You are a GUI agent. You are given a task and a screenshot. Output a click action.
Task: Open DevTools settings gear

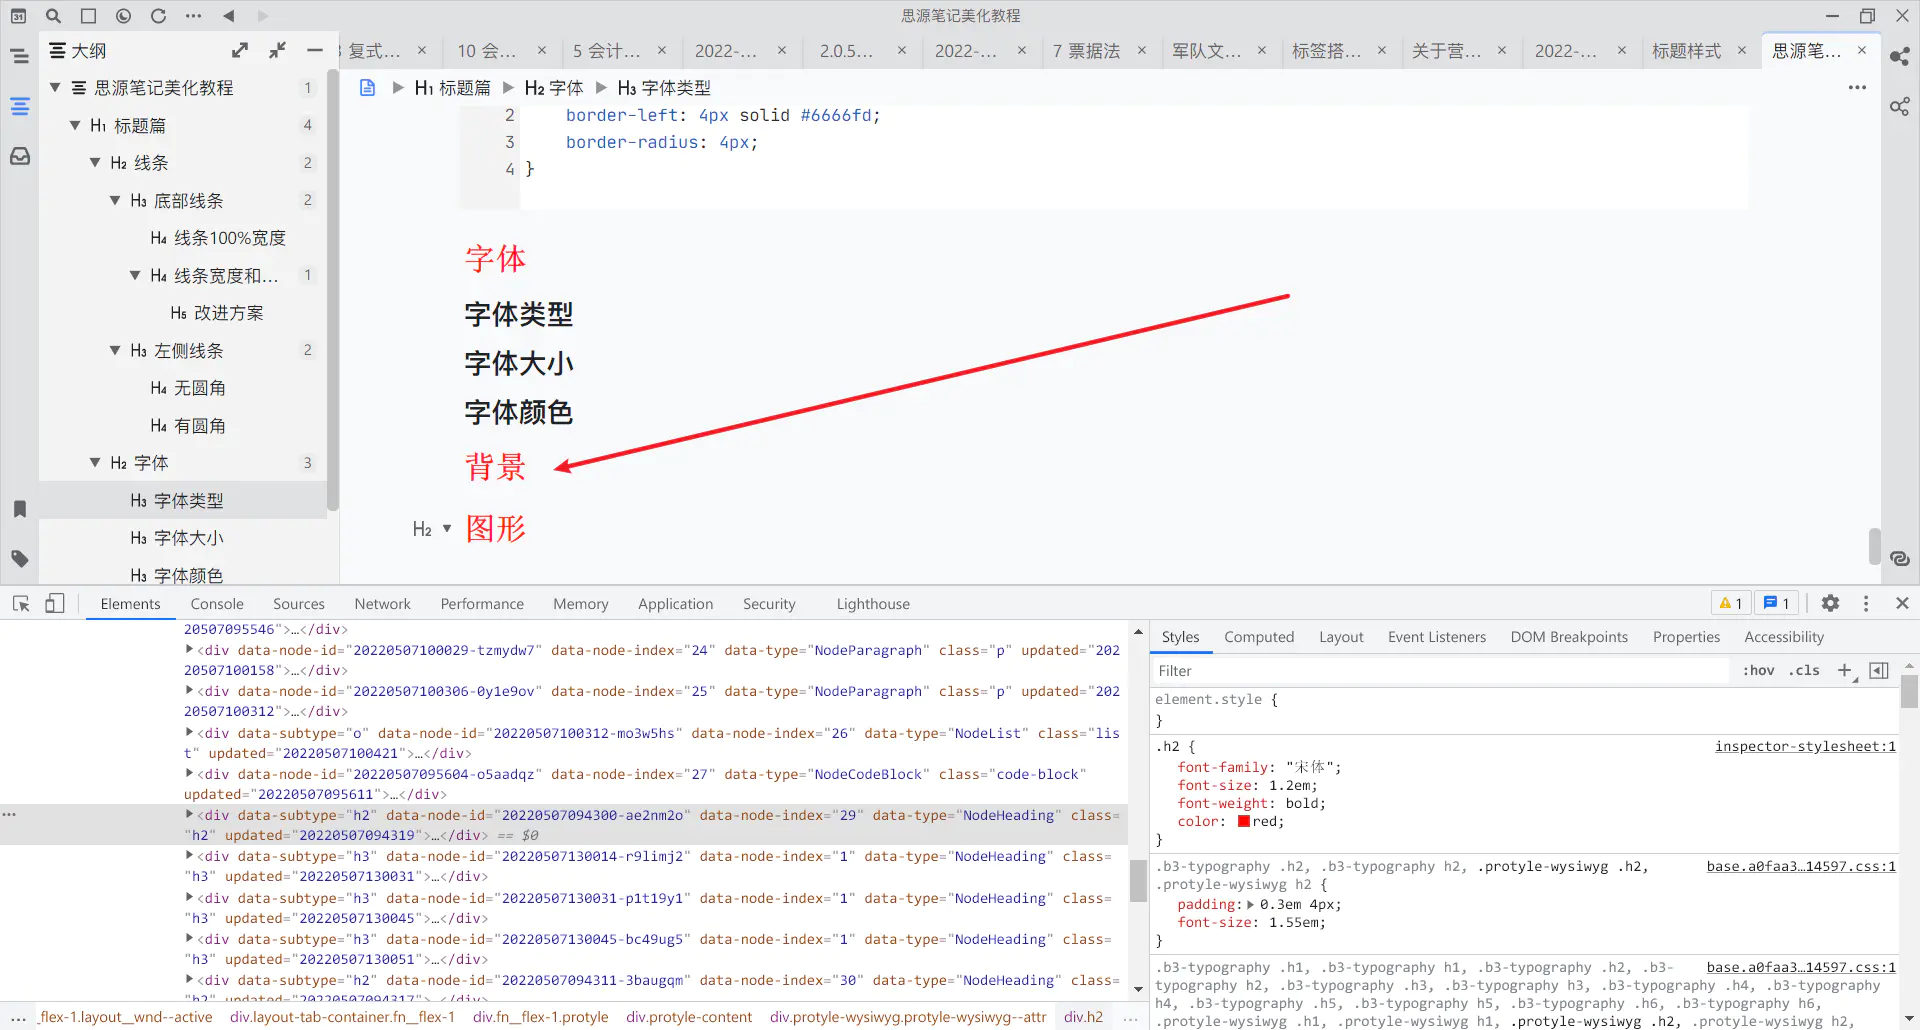pyautogui.click(x=1830, y=603)
